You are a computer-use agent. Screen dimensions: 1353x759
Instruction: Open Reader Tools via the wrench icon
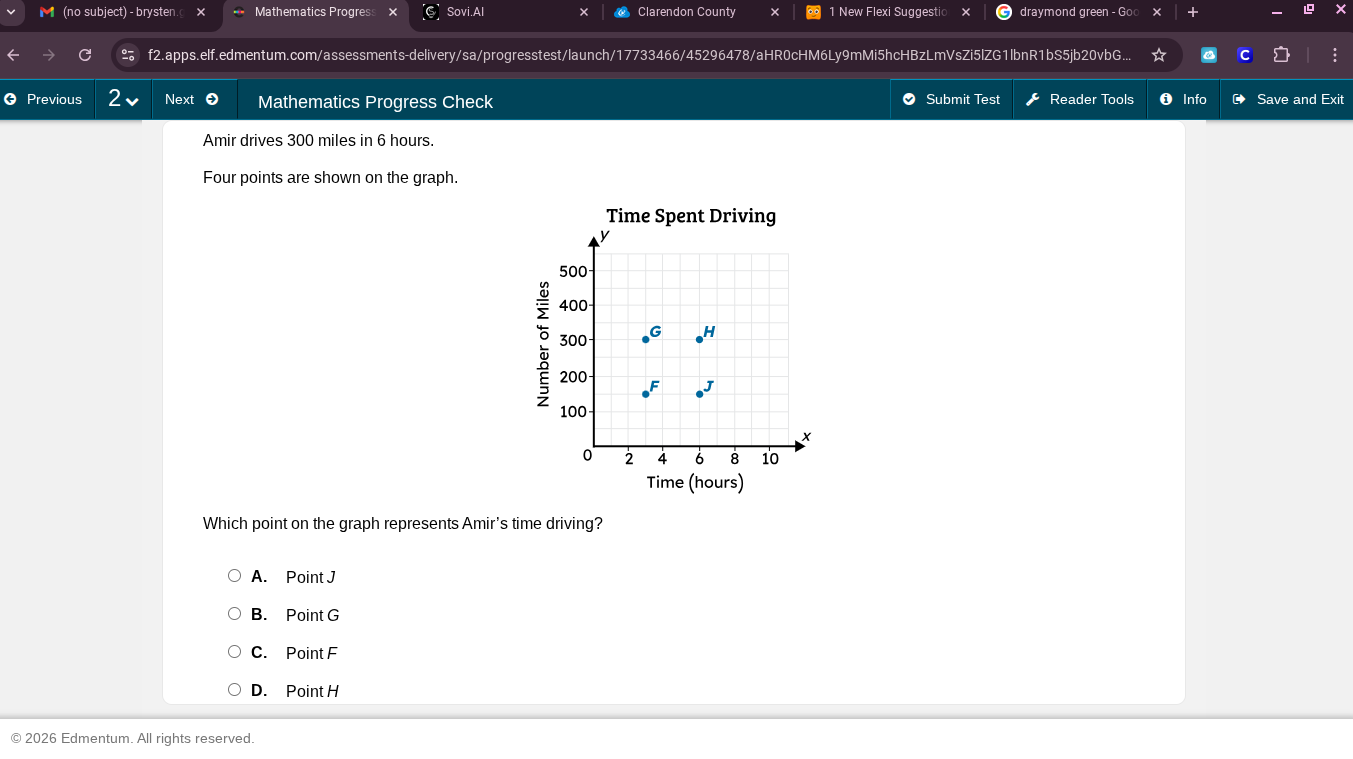tap(1031, 99)
